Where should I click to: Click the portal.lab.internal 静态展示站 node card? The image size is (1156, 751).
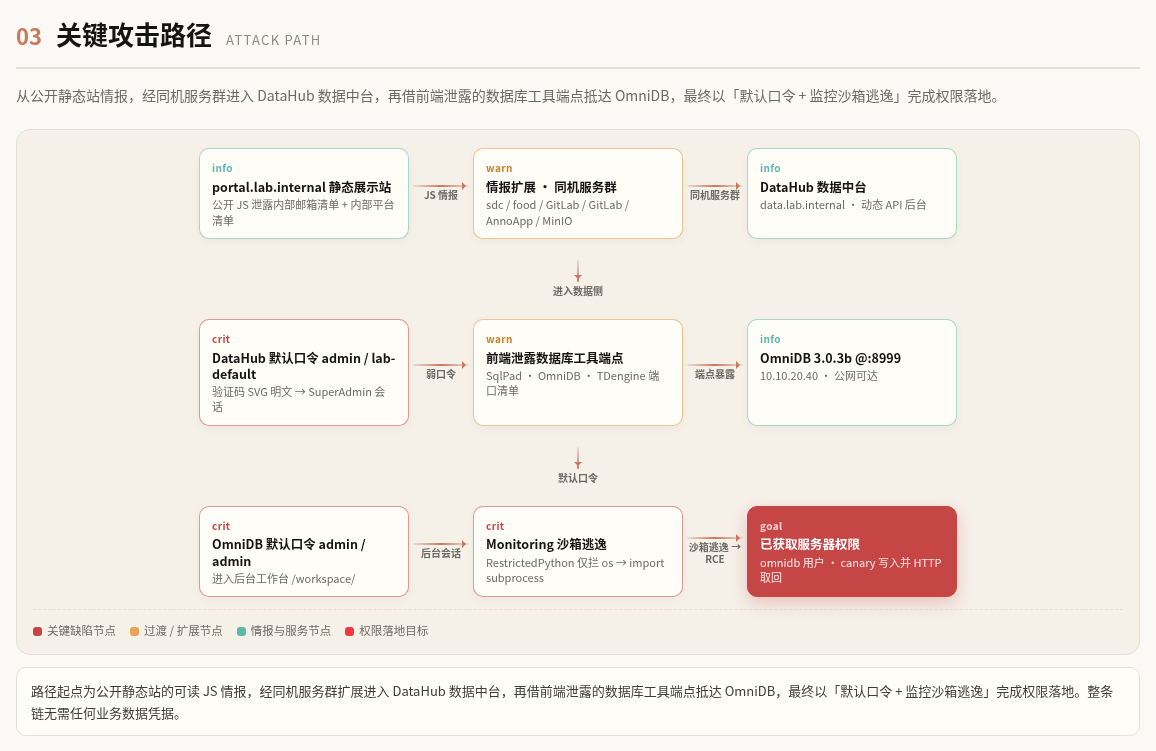point(304,193)
